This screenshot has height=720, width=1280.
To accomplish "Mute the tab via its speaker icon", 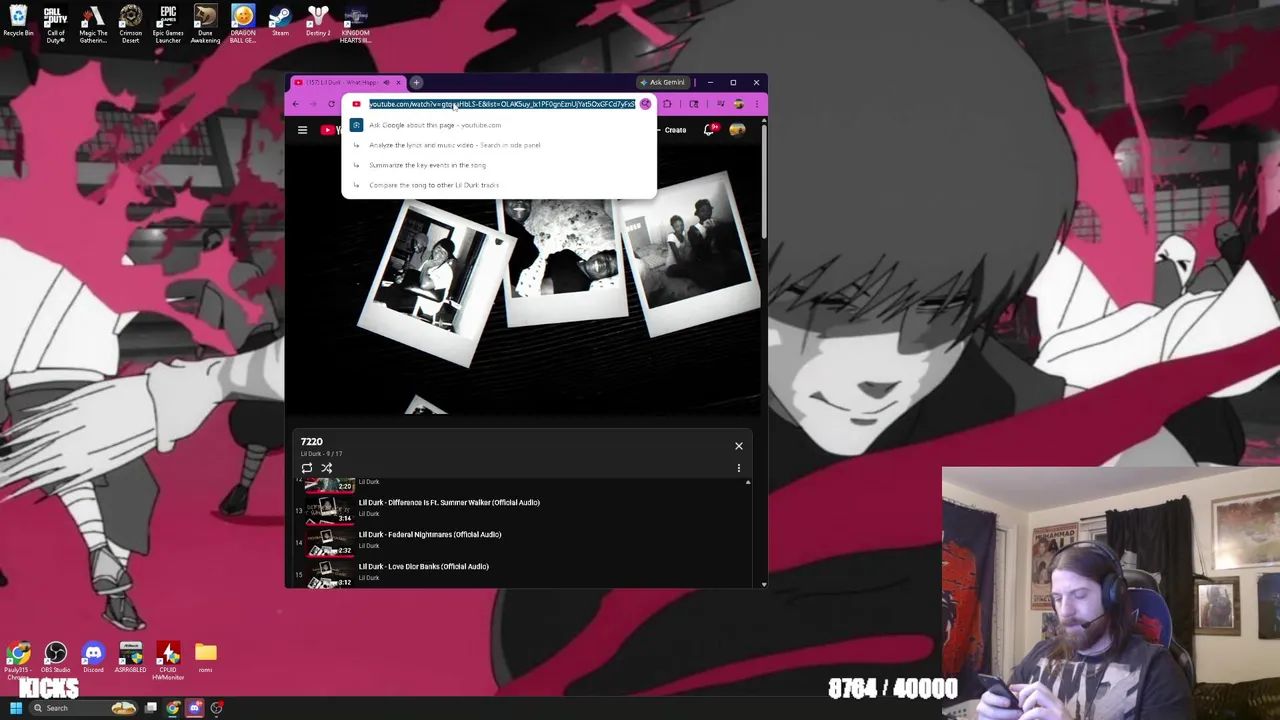I will 386,83.
